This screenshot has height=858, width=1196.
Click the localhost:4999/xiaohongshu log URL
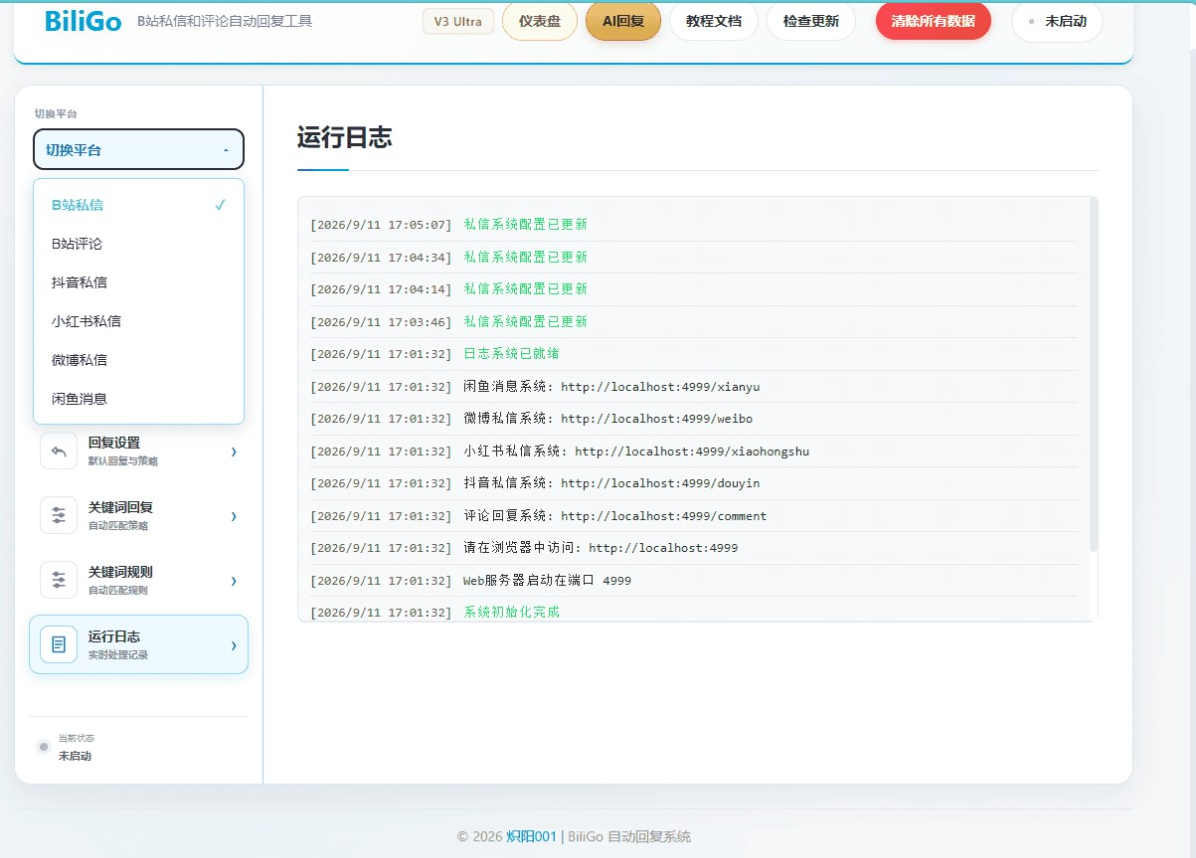(x=692, y=451)
